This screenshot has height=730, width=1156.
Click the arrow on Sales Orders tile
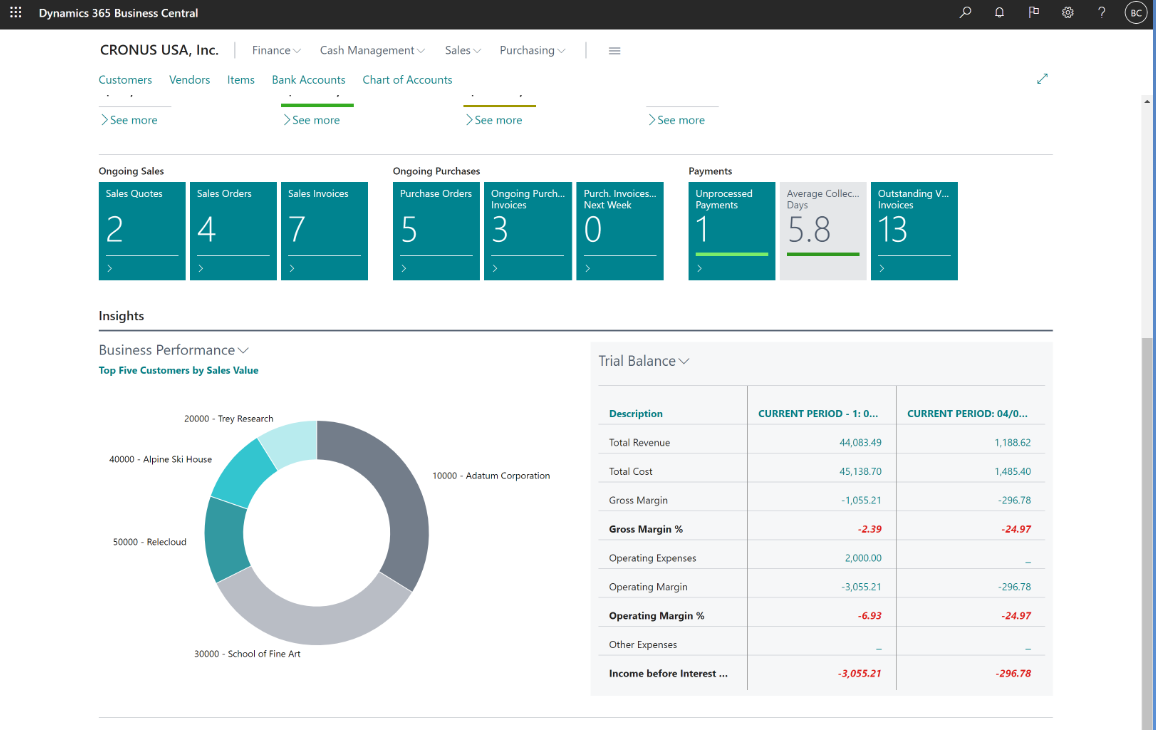[x=201, y=268]
